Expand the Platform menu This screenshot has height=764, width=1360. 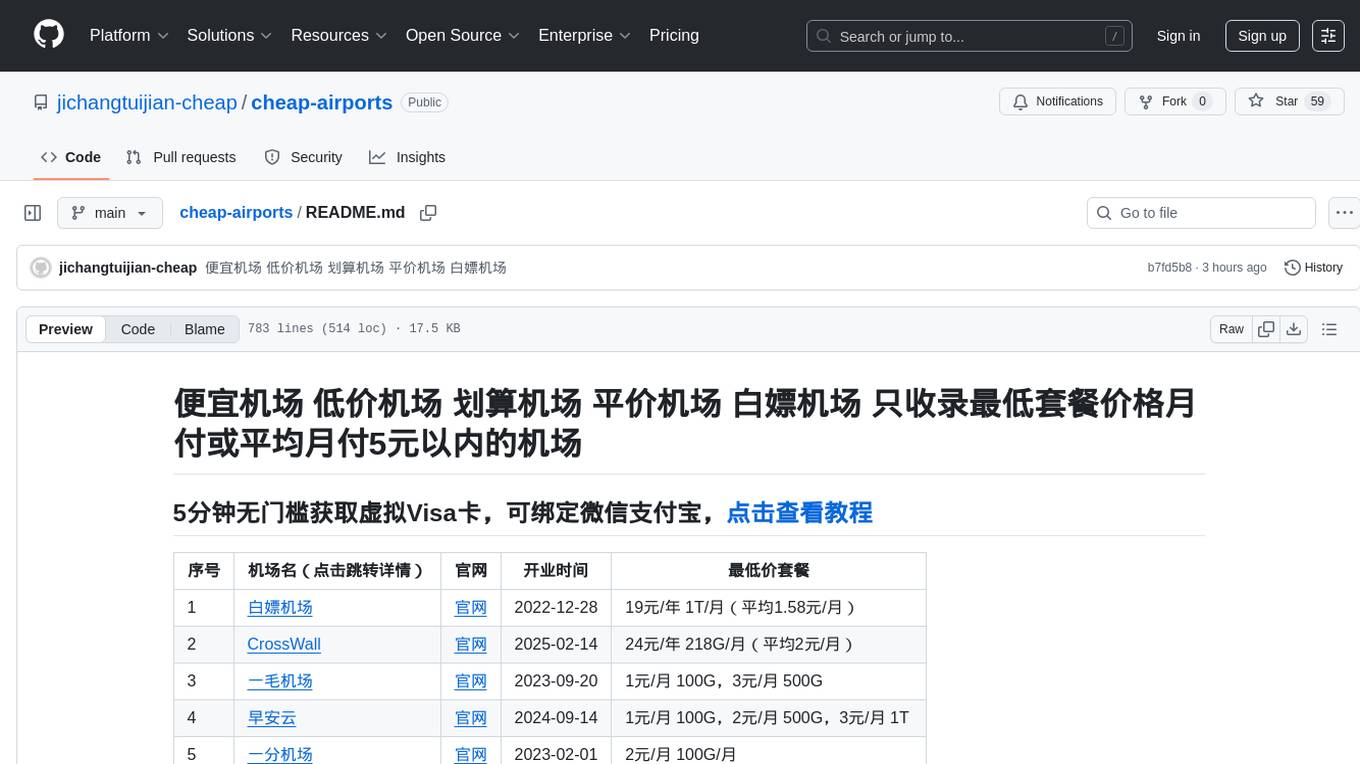129,35
